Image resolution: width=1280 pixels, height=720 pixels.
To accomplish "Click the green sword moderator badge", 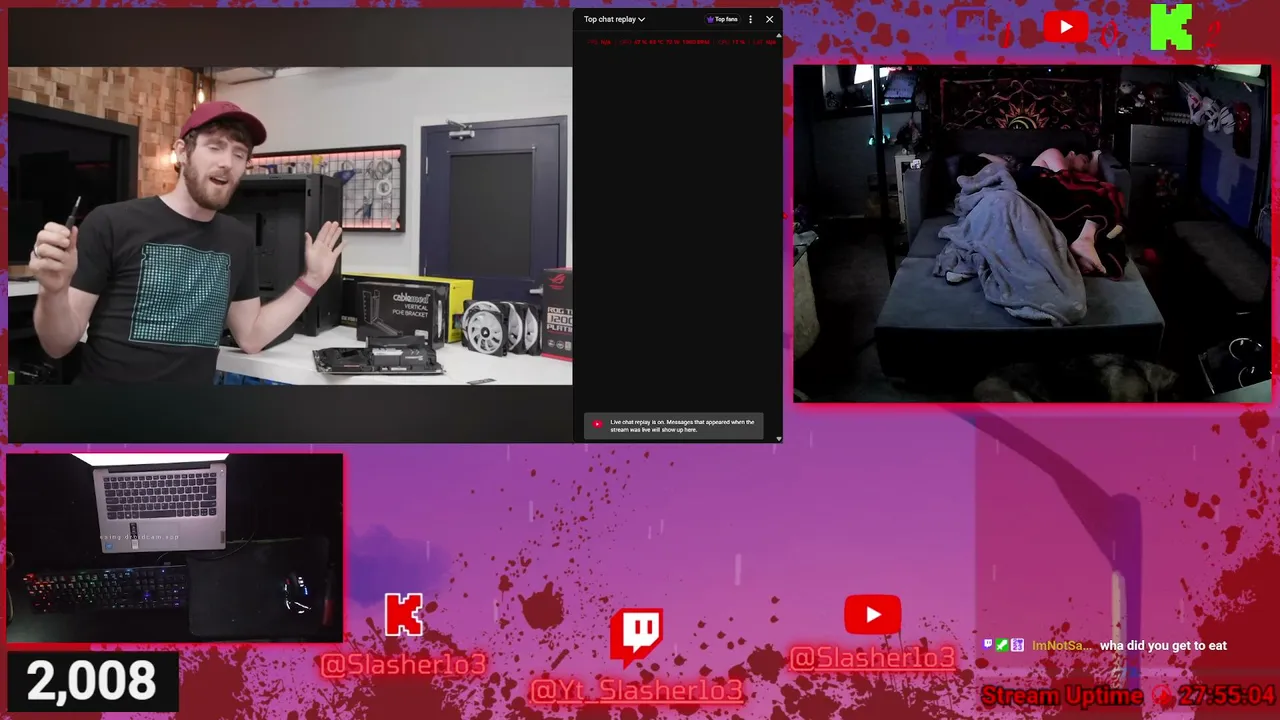I will pos(1002,646).
